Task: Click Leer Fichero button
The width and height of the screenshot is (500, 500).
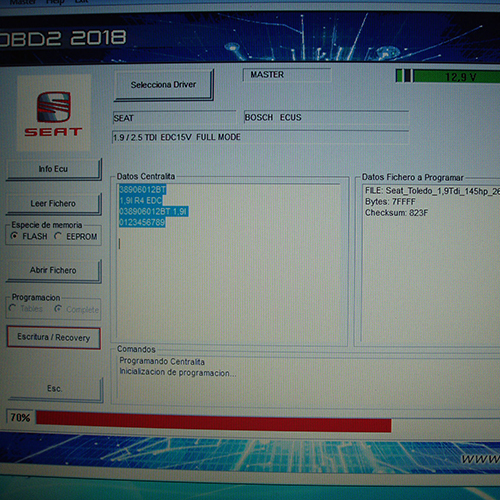Action: click(x=54, y=204)
